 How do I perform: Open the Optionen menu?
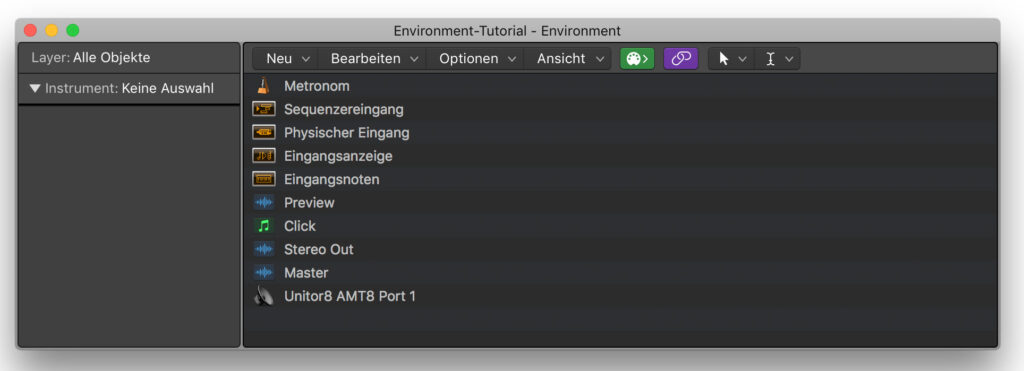(477, 59)
